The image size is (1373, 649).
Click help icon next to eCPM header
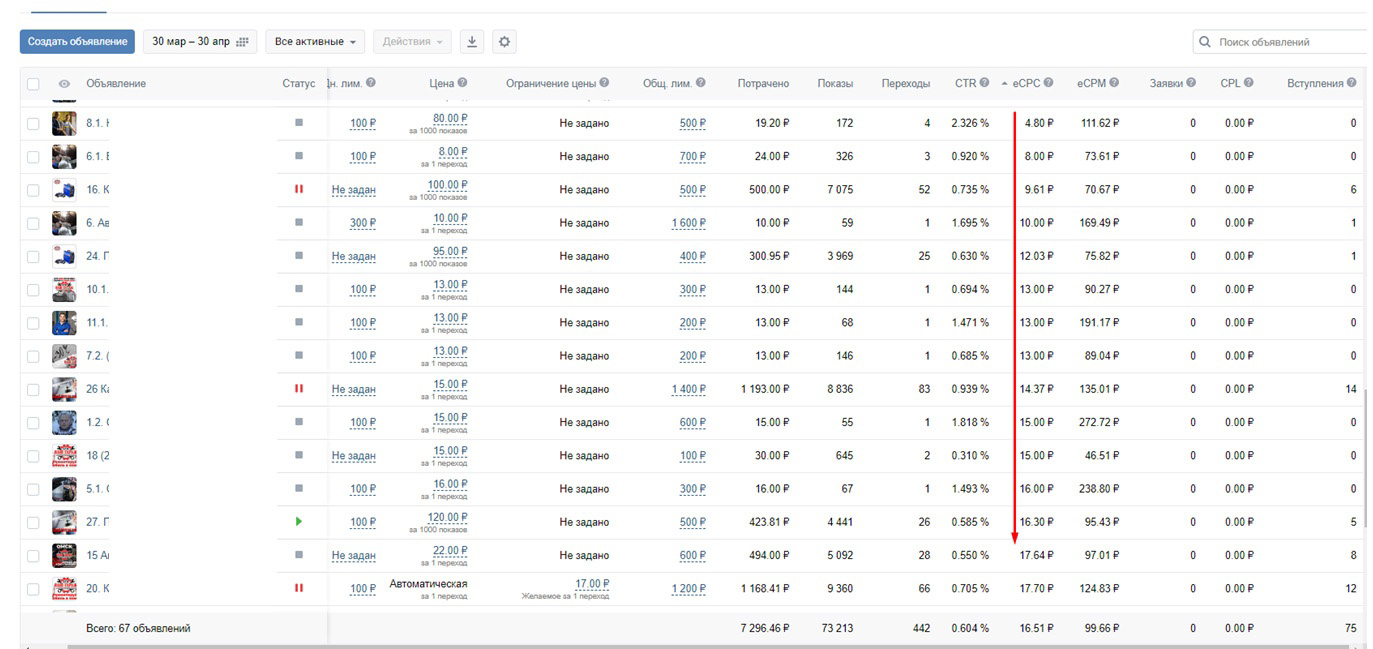point(1114,83)
